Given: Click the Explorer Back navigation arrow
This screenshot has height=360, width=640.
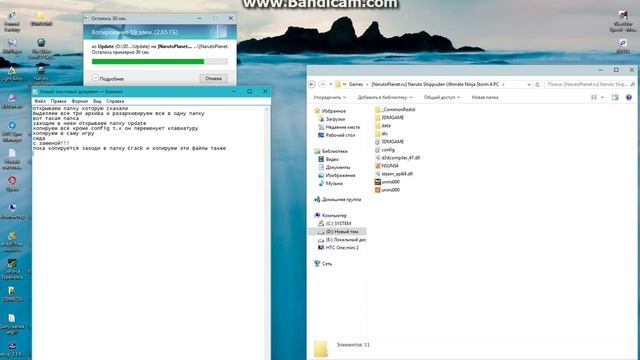Looking at the screenshot, I should 312,84.
